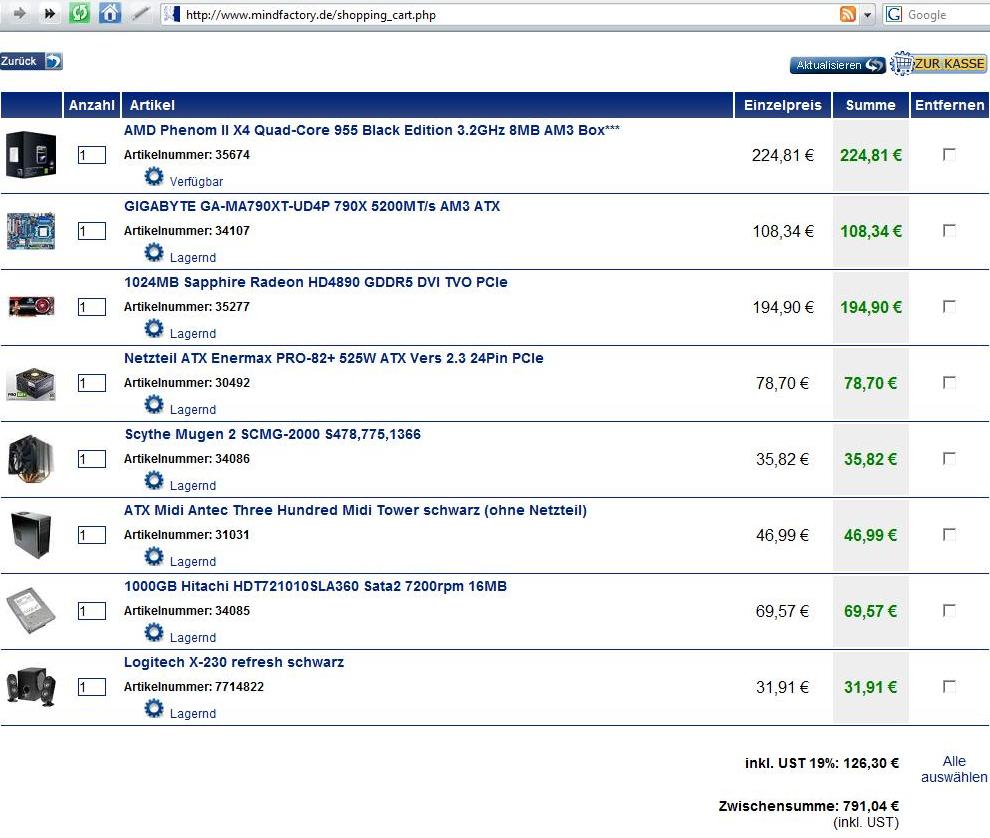Open ATX Midi Antec Three Hundred link
990x838 pixels.
coord(355,510)
